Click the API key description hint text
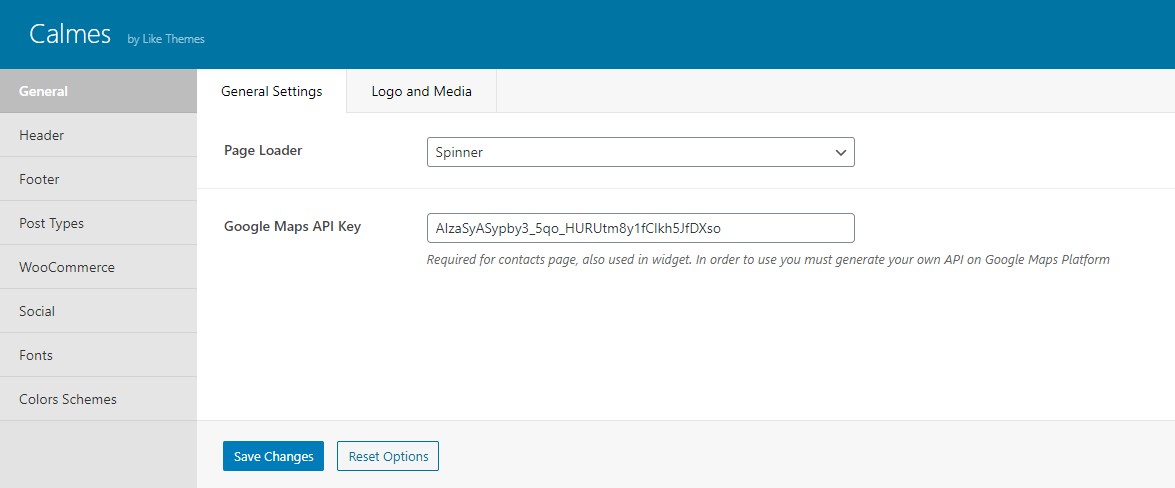Image resolution: width=1175 pixels, height=488 pixels. point(768,260)
